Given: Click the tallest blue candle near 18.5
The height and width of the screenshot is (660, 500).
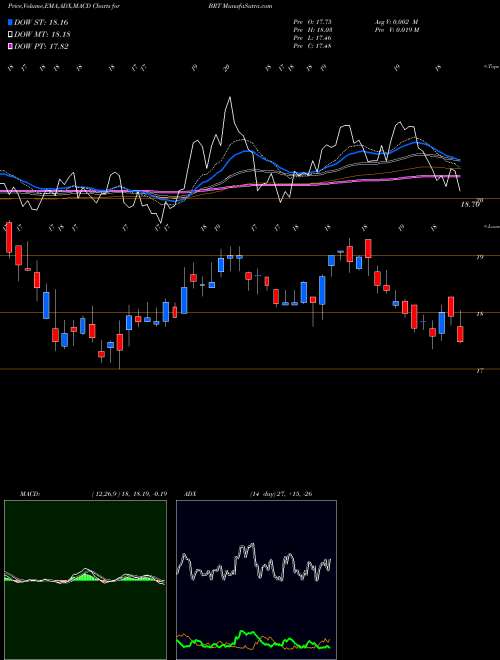Looking at the screenshot, I should [322, 290].
